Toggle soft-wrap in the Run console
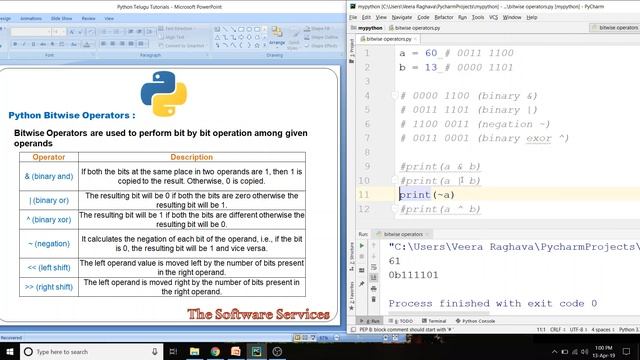 coord(373,267)
